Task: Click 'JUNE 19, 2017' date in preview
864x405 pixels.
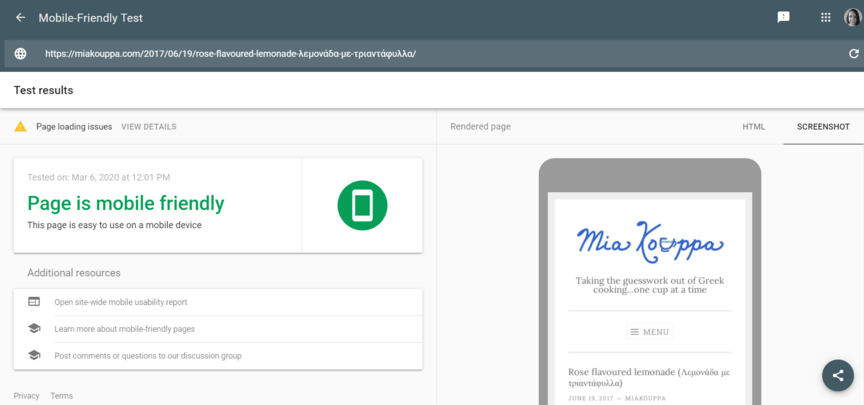Action: pyautogui.click(x=589, y=398)
